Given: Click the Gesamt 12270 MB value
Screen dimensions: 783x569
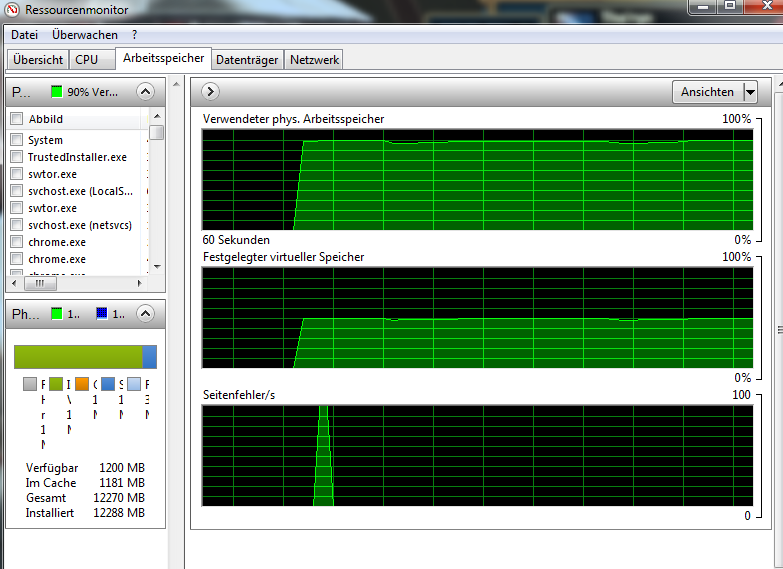Looking at the screenshot, I should [x=119, y=498].
